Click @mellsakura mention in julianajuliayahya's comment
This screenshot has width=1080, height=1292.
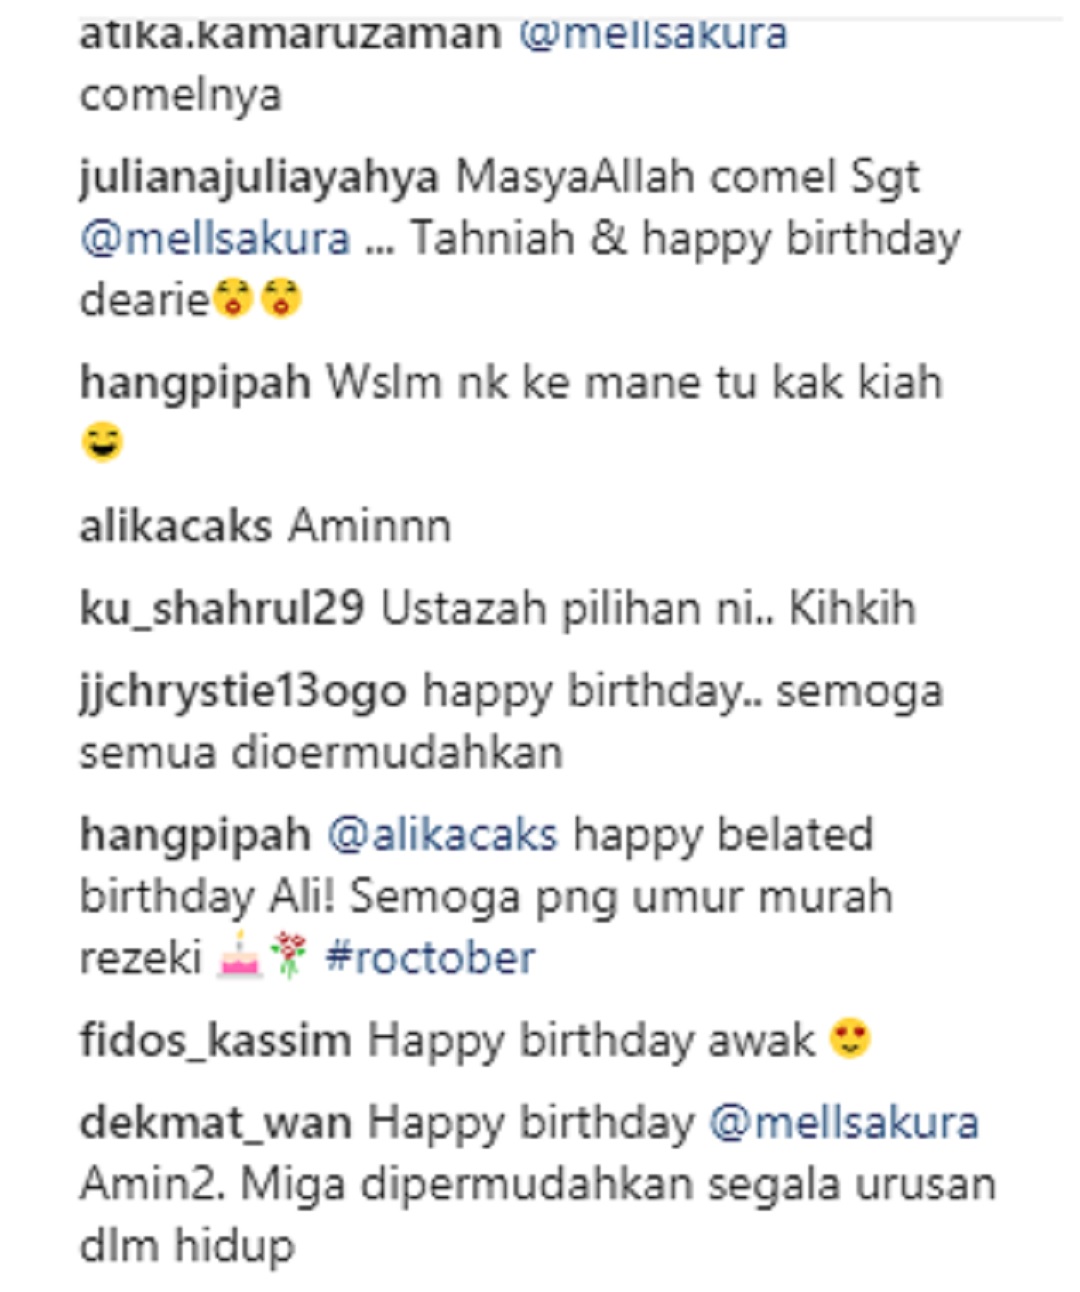click(215, 240)
